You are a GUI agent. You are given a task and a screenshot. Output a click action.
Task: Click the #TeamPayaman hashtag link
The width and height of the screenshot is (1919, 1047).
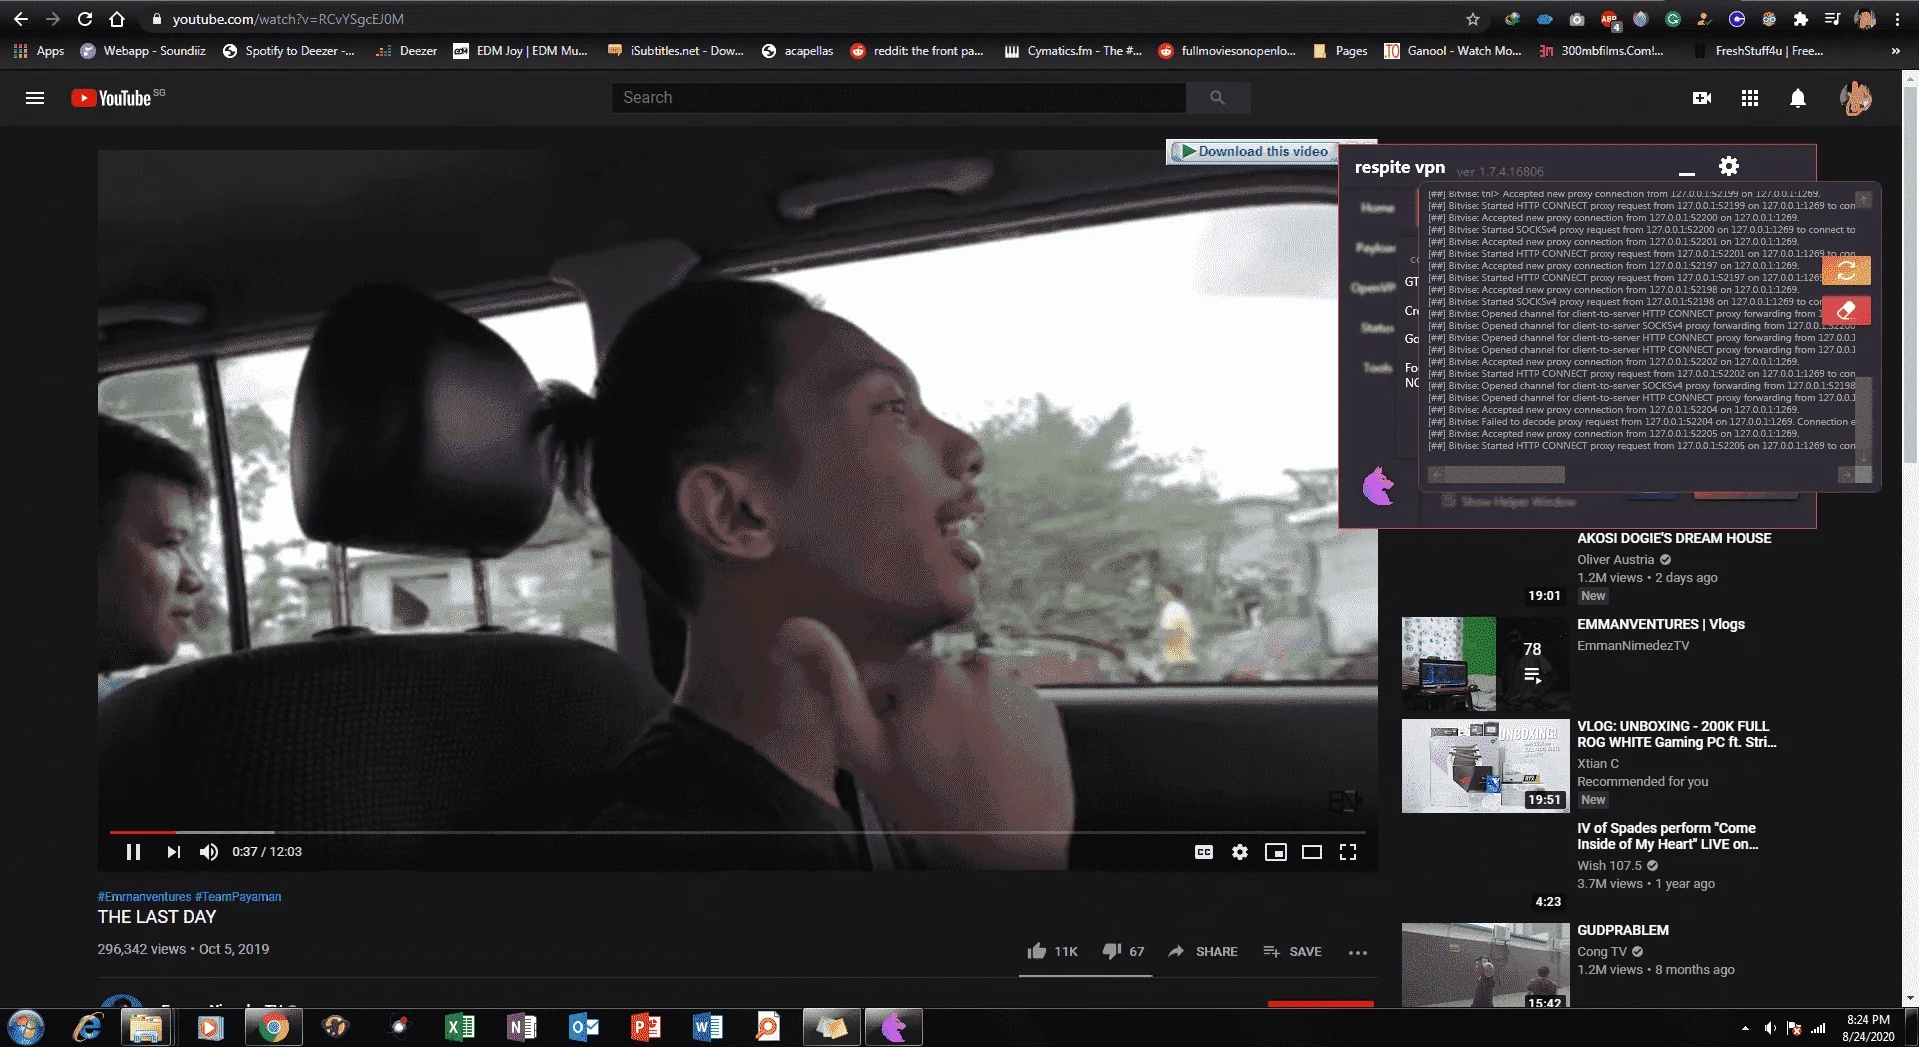[238, 897]
